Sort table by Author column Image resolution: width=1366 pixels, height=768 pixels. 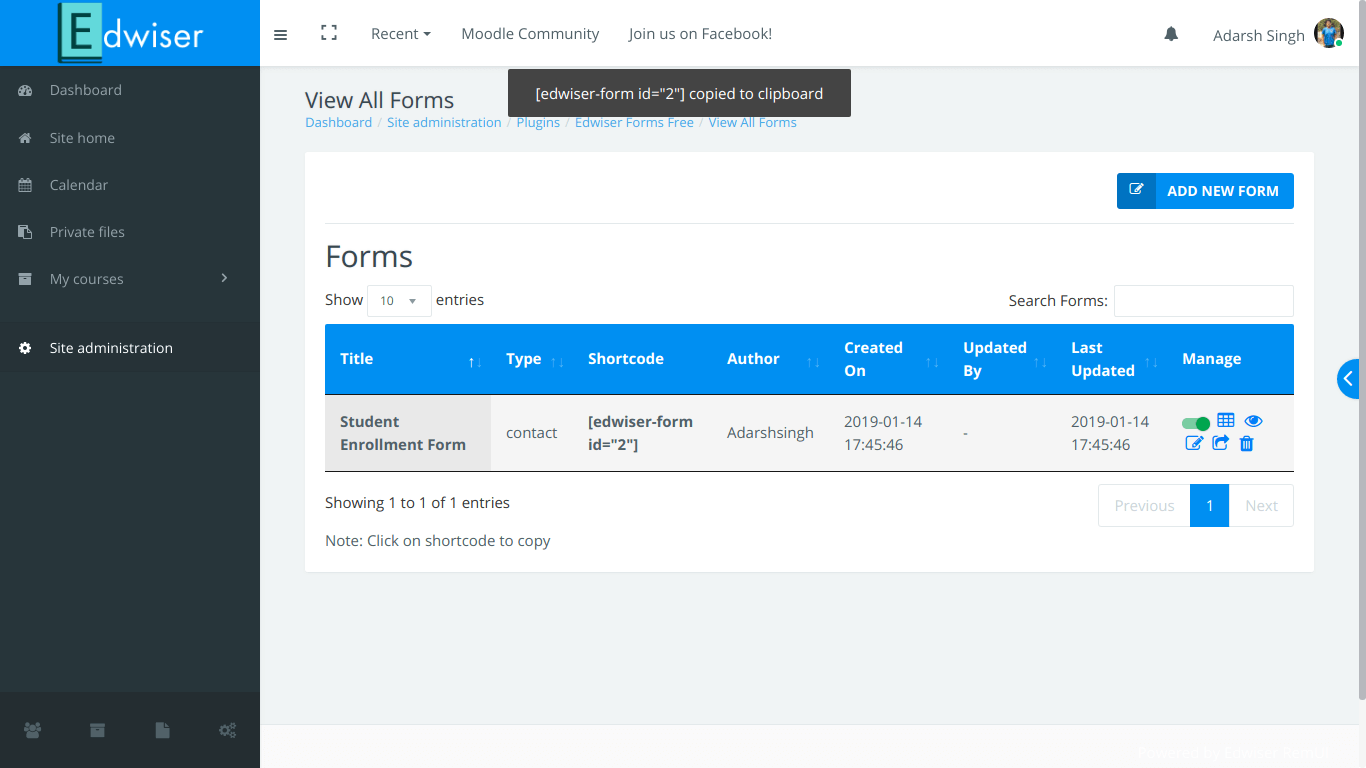(x=770, y=359)
